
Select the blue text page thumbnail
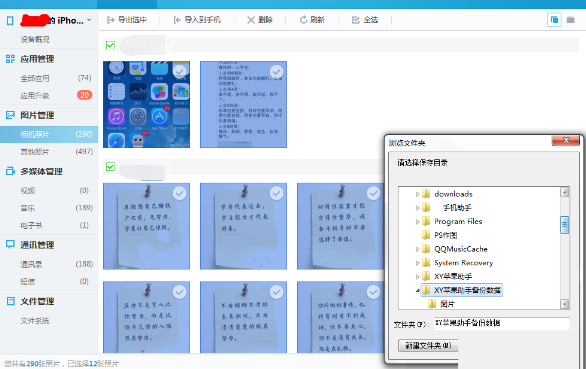tap(243, 104)
